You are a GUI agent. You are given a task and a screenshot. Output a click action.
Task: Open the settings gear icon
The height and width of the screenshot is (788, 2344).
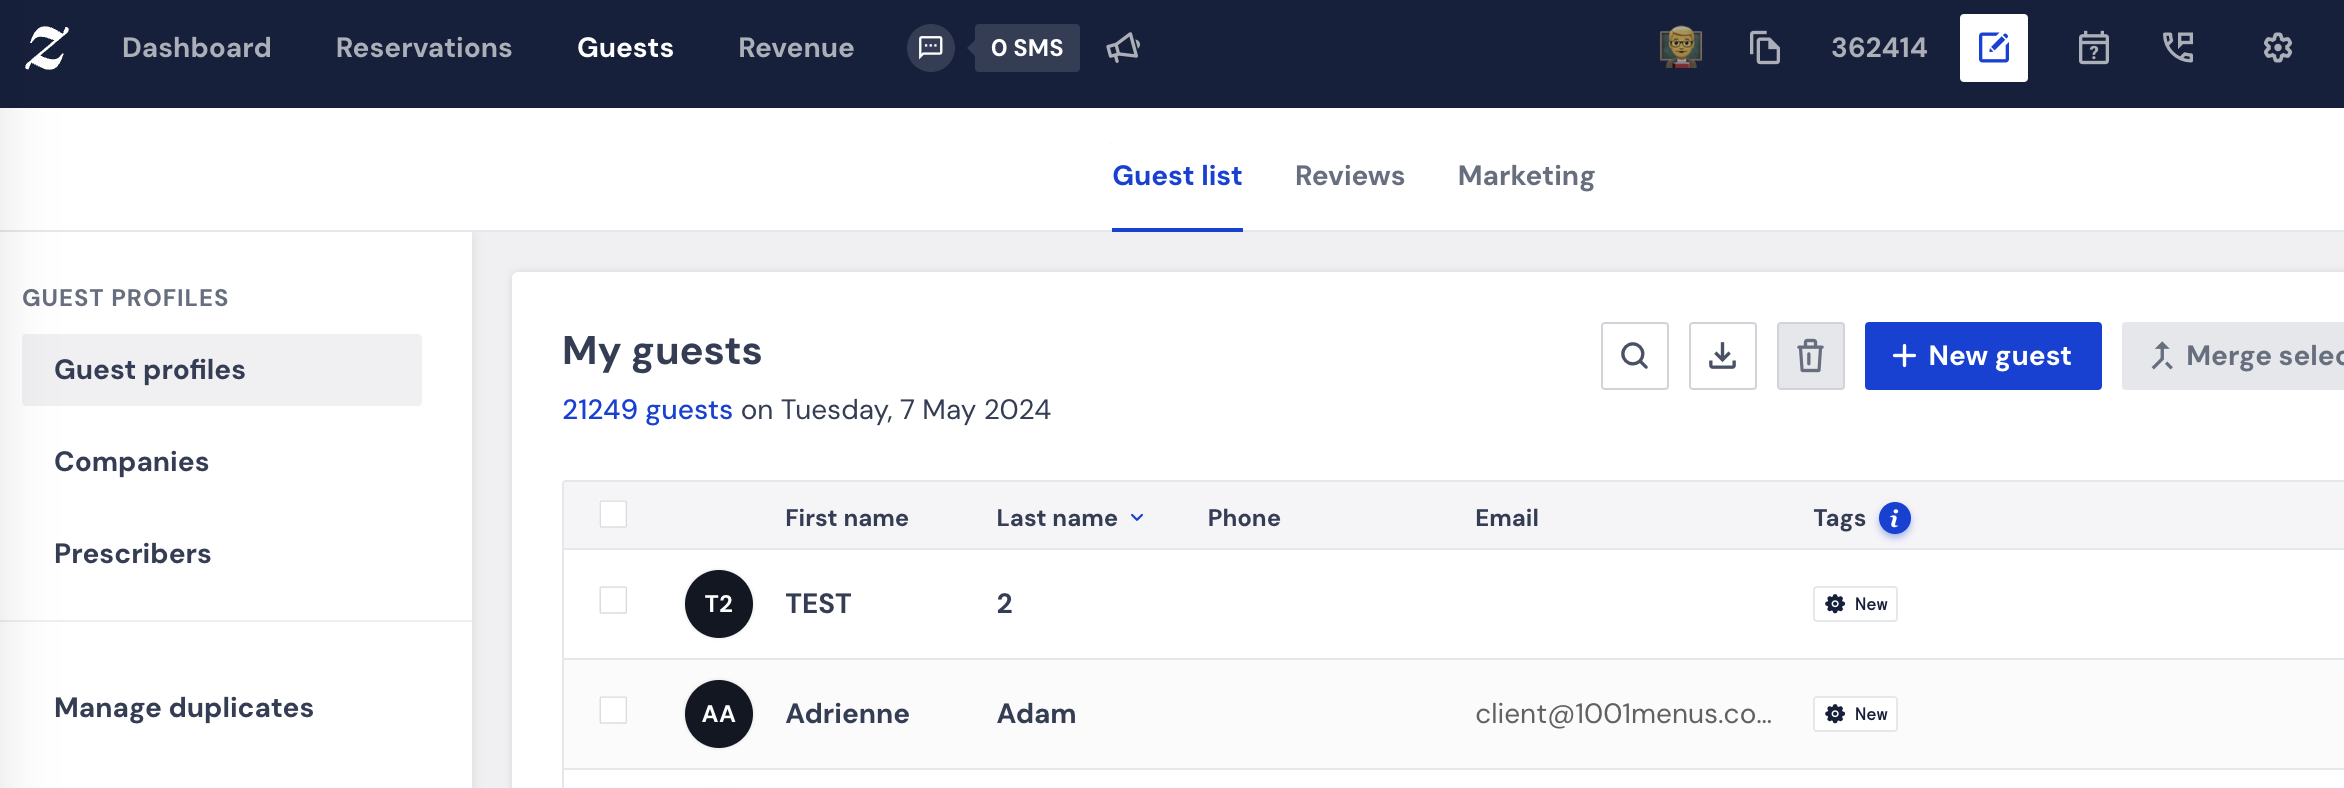coord(2278,48)
